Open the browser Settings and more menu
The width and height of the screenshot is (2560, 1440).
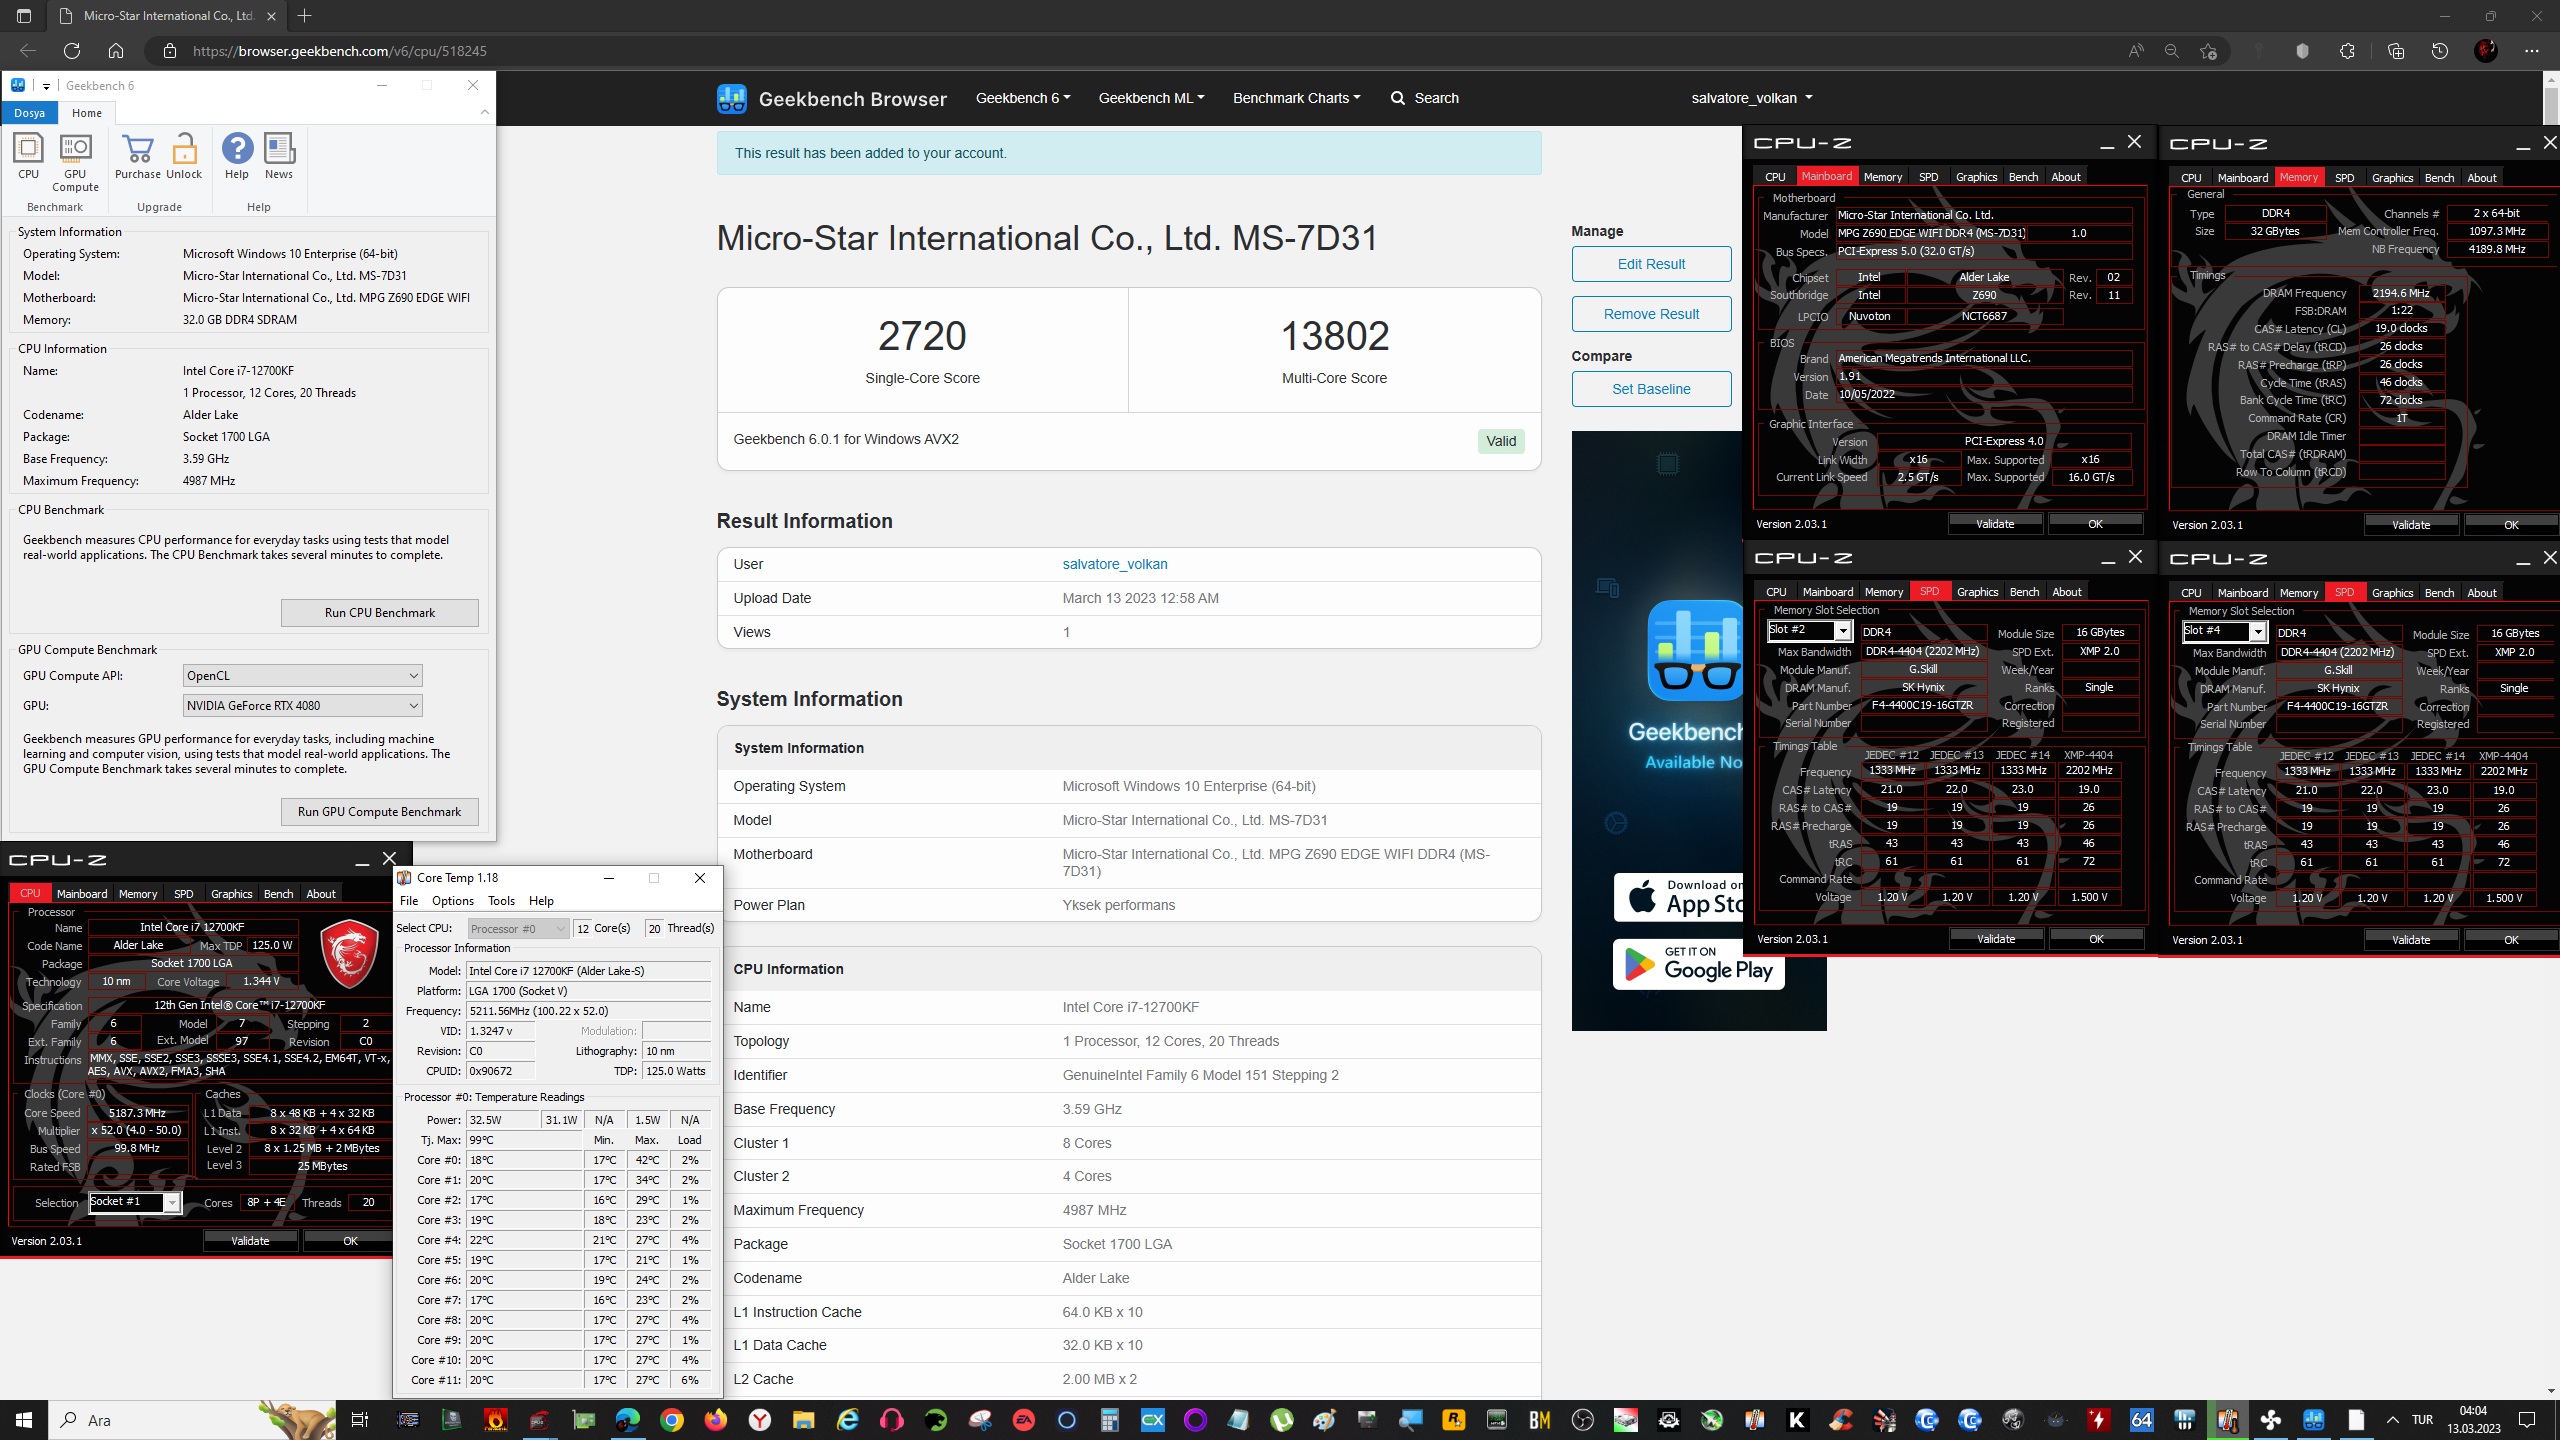(x=2532, y=51)
